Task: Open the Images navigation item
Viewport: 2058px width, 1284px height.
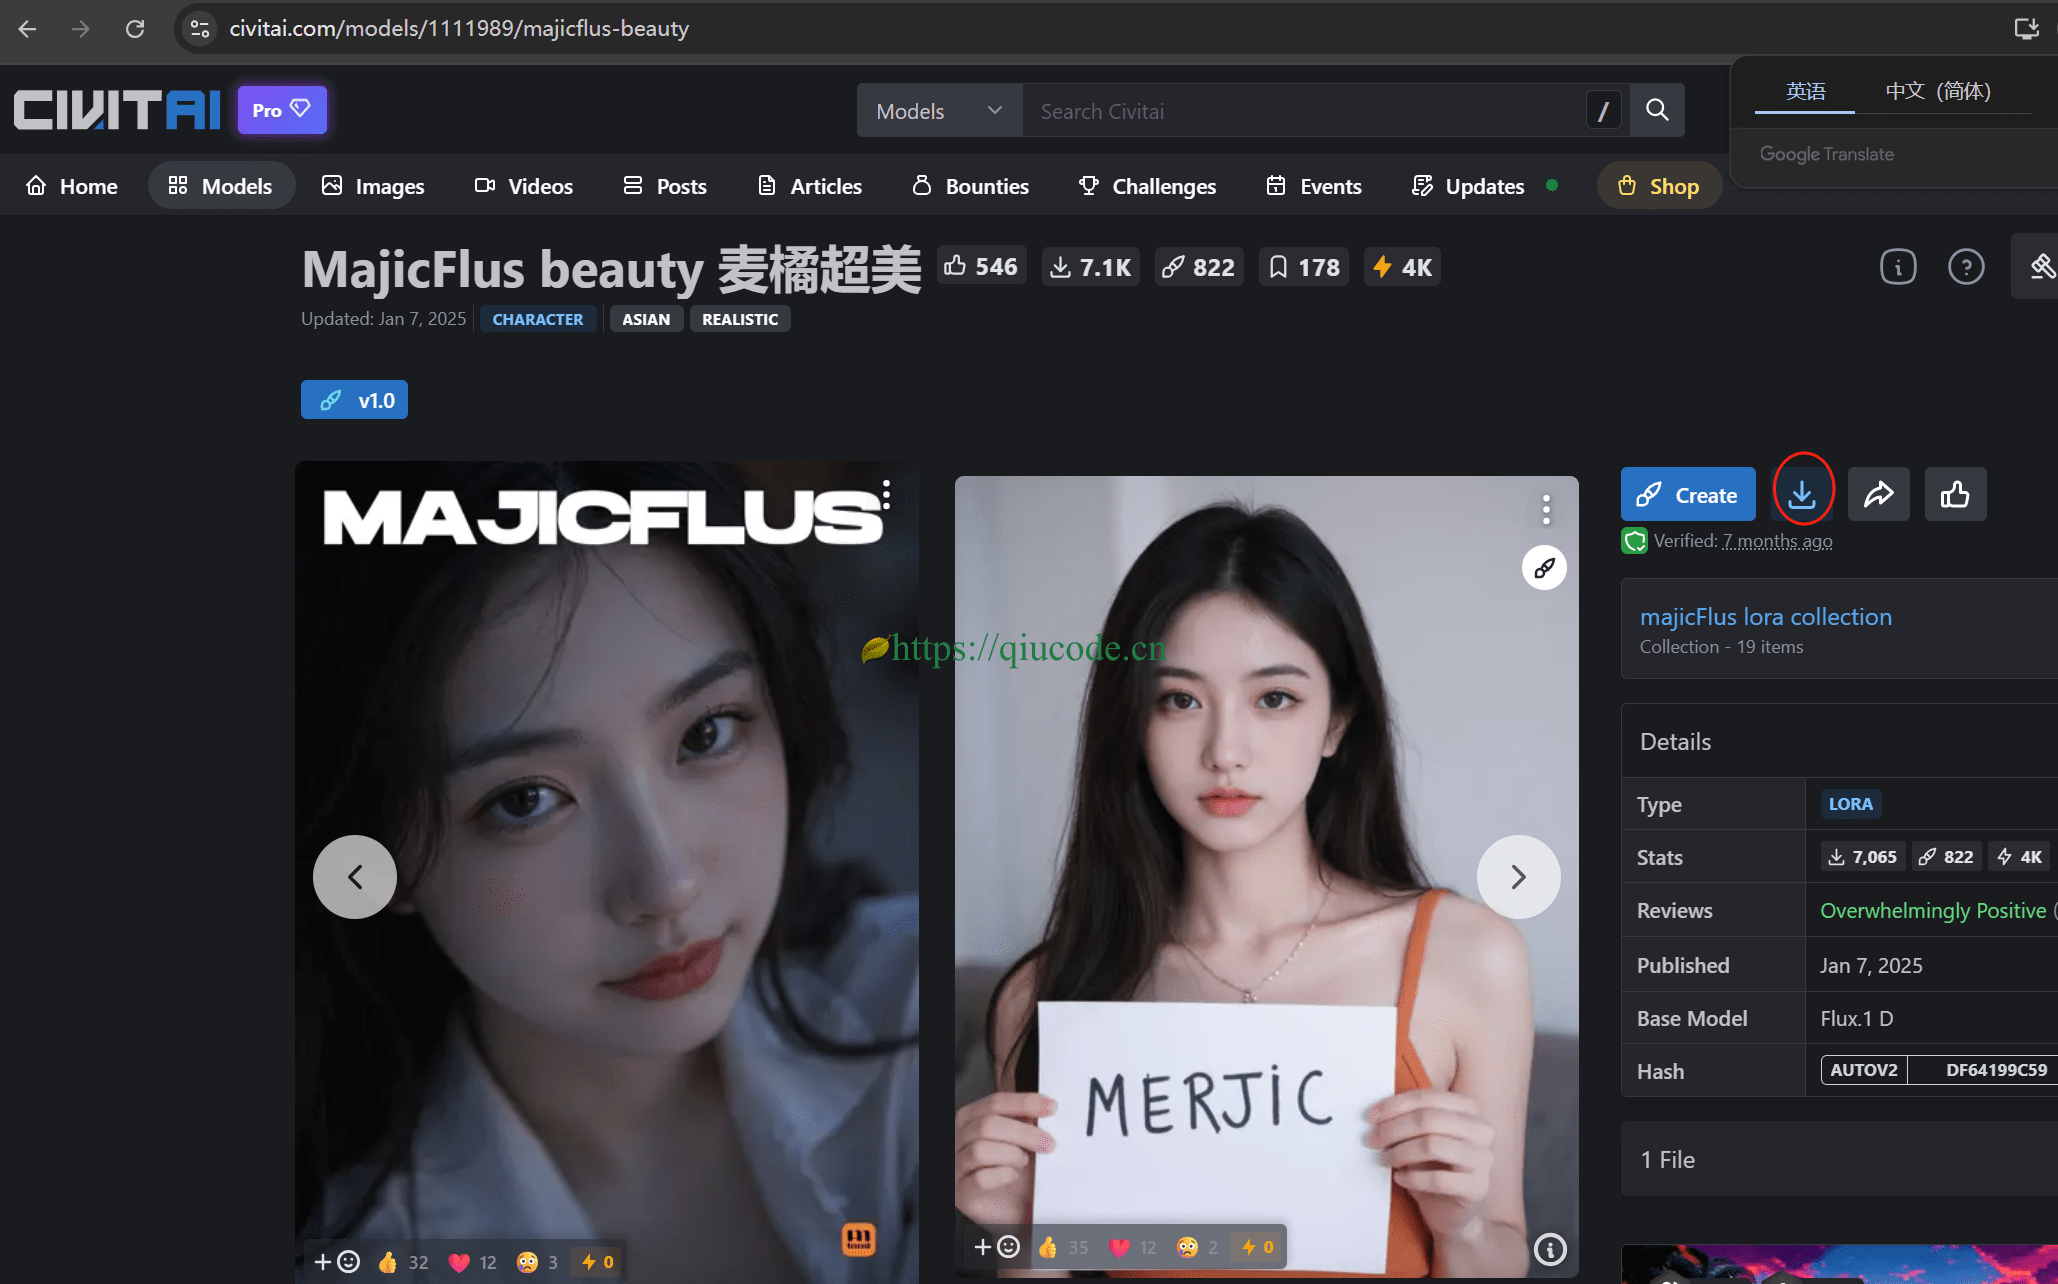Action: tap(373, 186)
